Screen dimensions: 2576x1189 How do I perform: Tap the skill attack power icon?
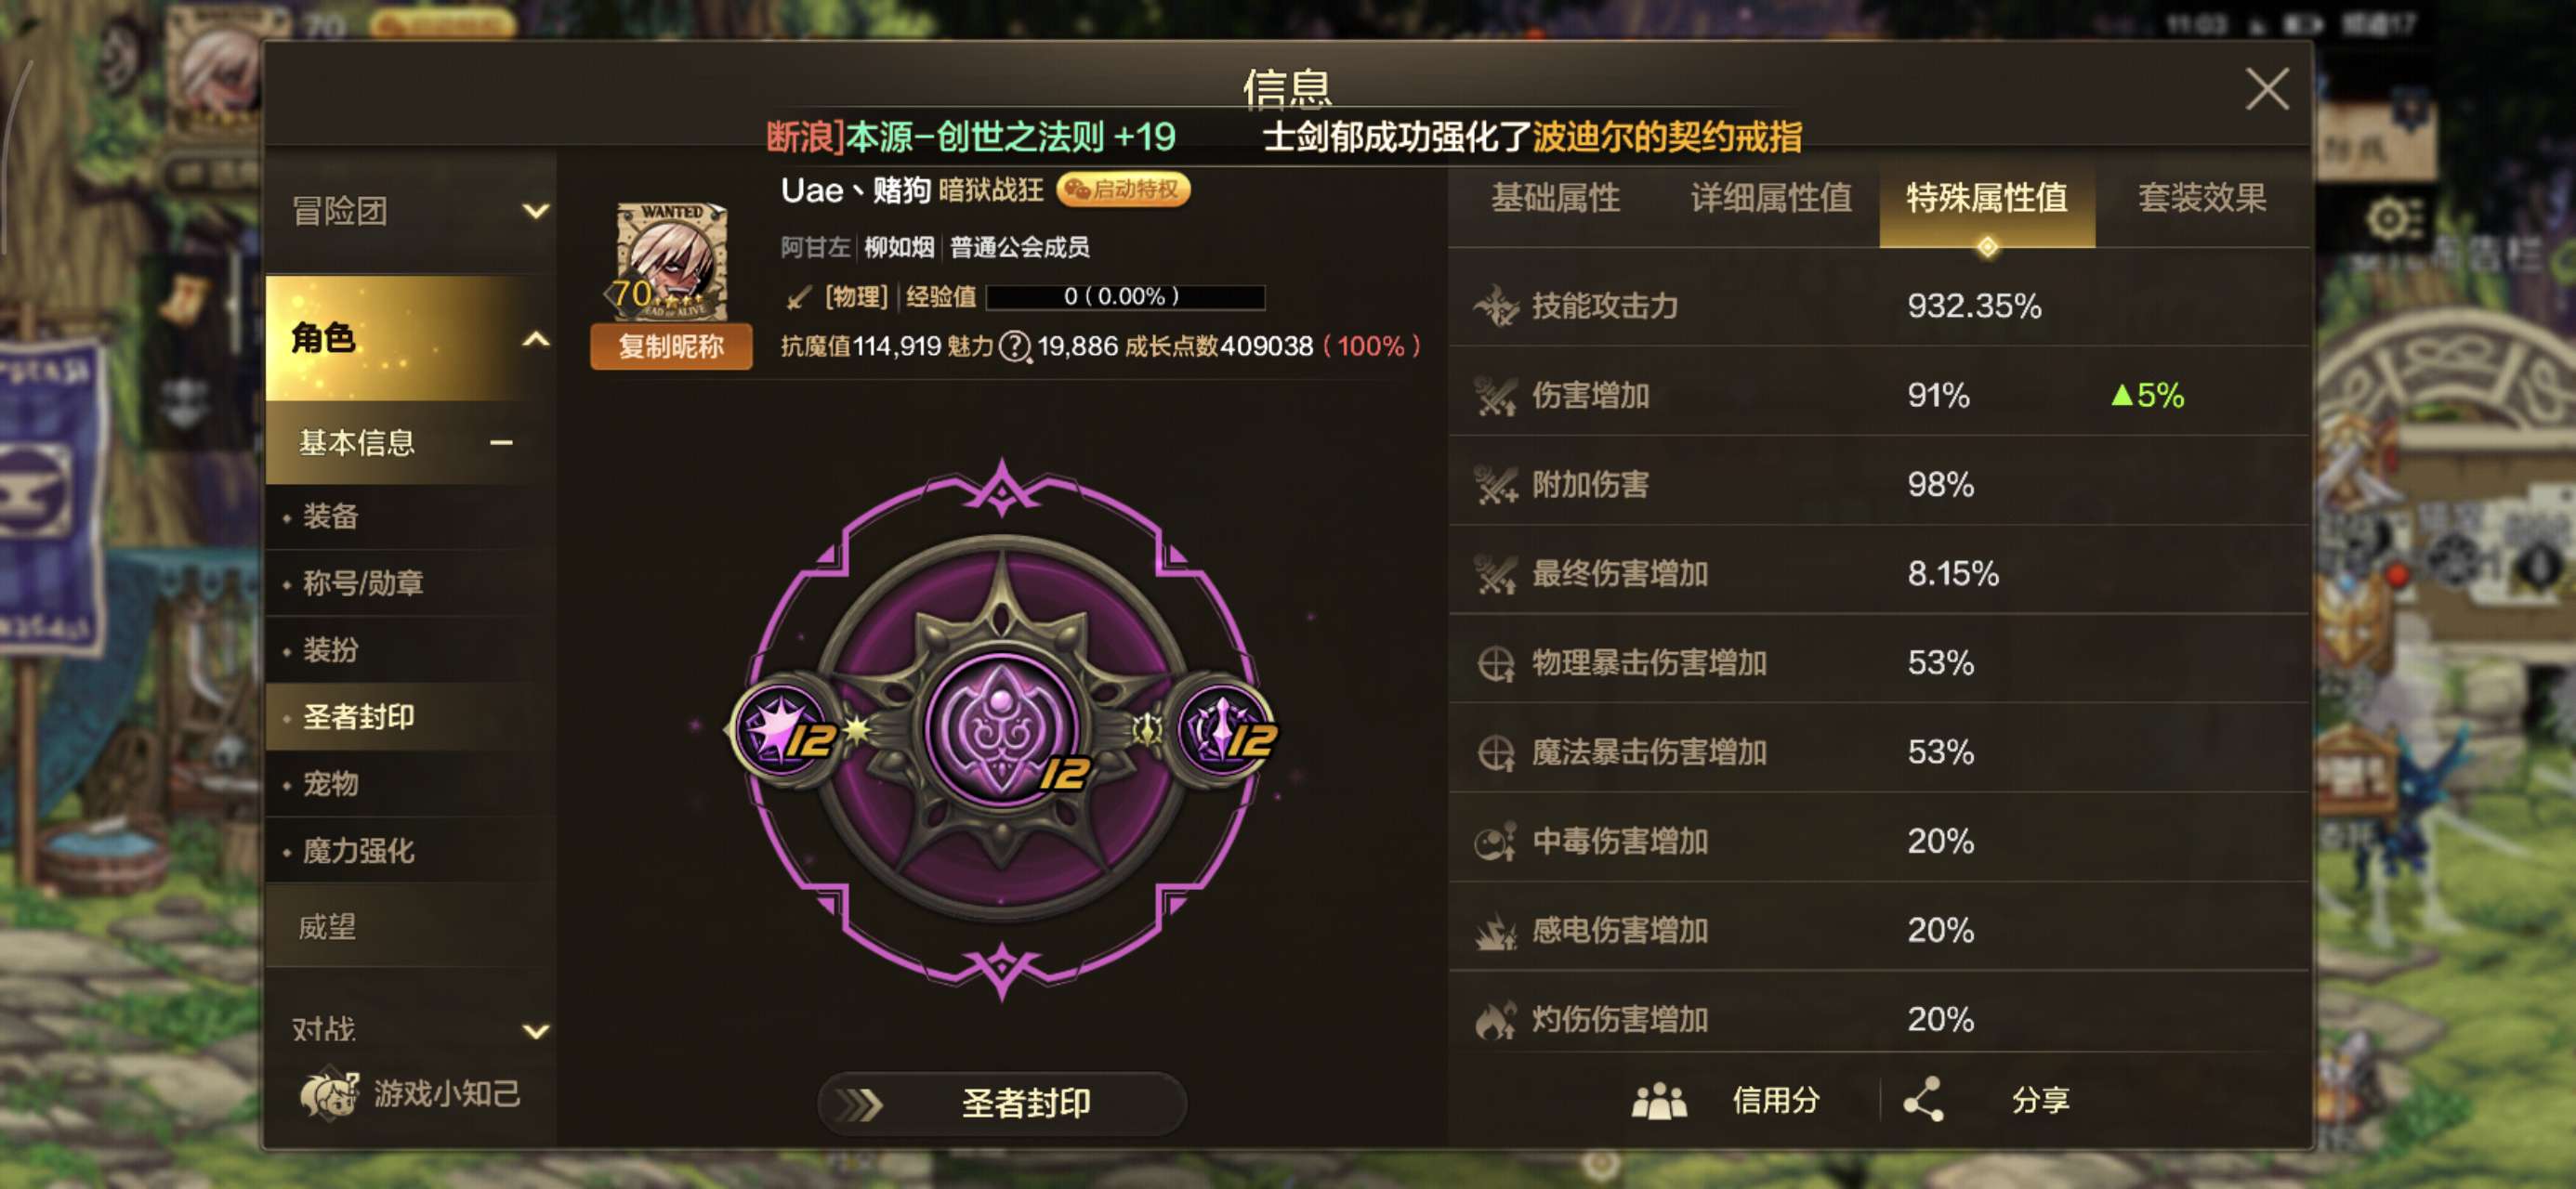point(1496,306)
